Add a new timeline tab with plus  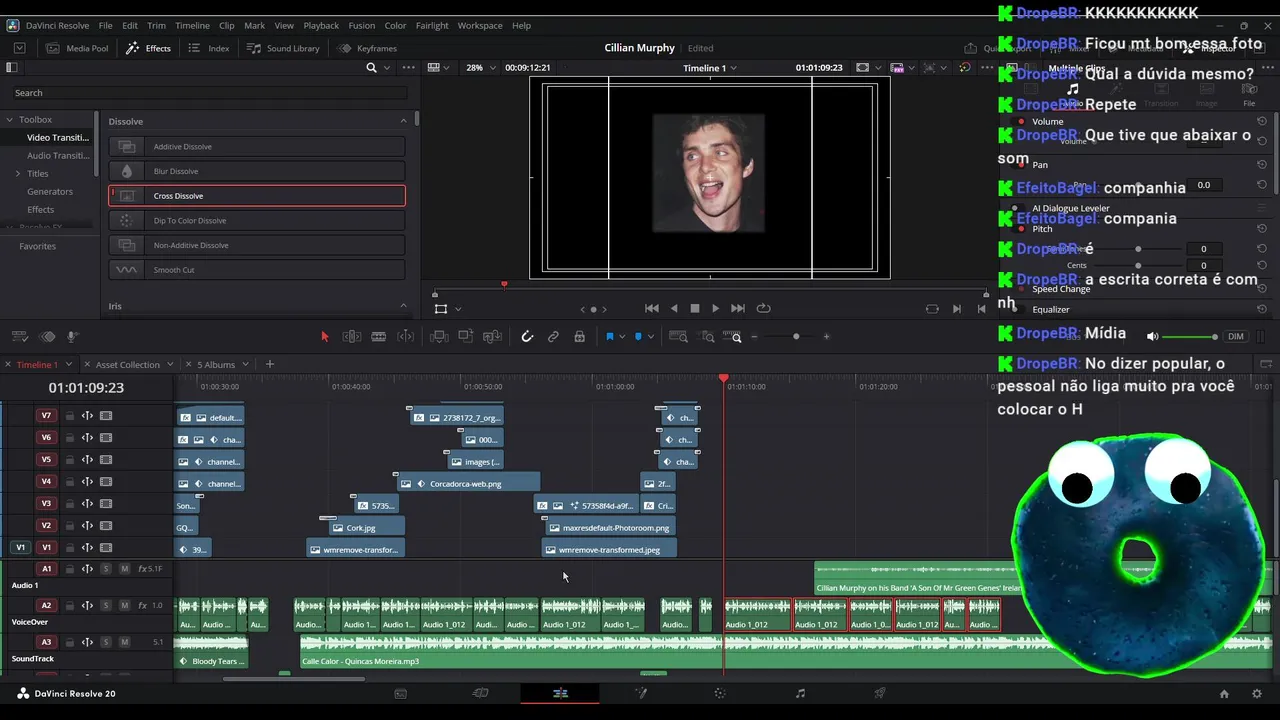point(269,364)
